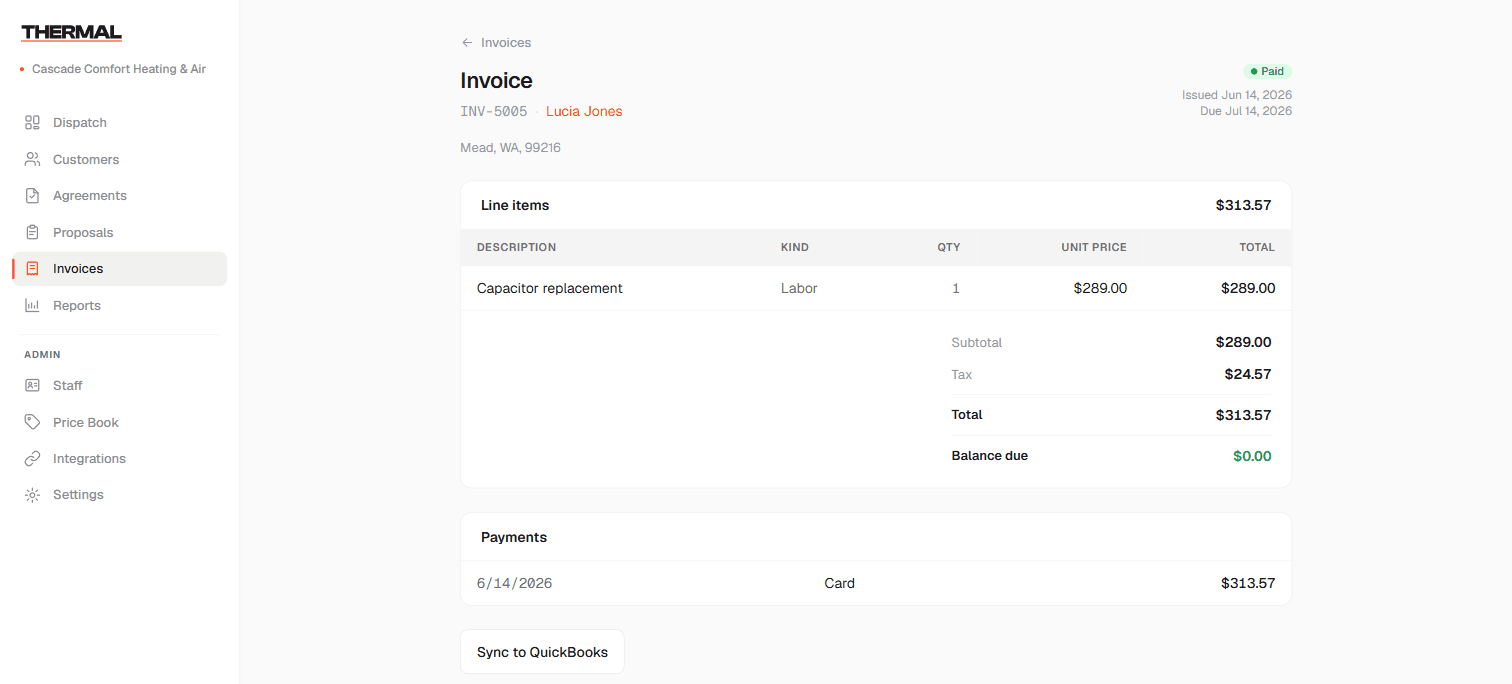1512x684 pixels.
Task: Open Agreements in the sidebar
Action: pos(119,196)
